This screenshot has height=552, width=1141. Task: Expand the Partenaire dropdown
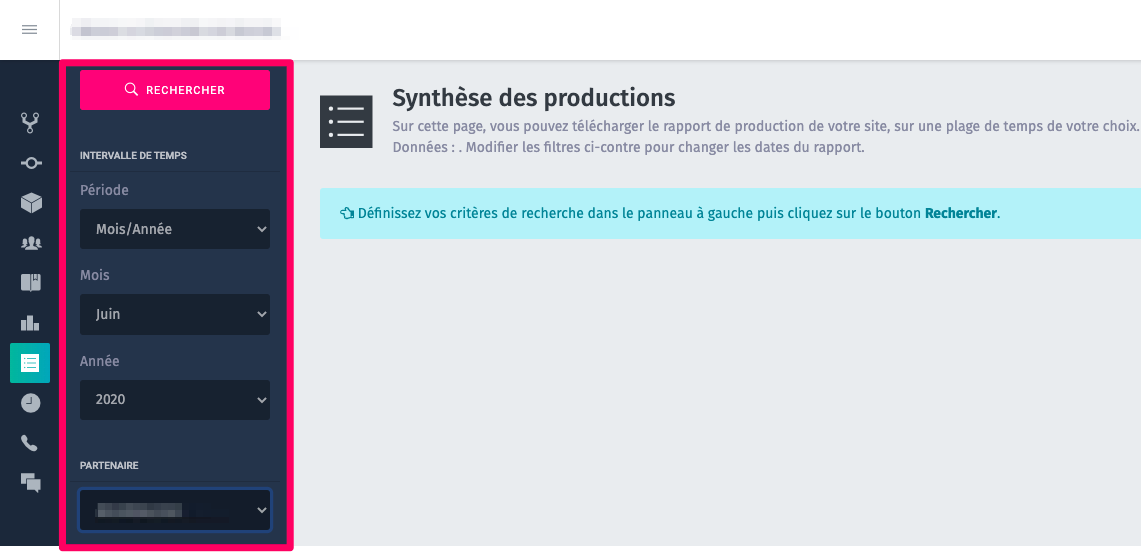click(175, 510)
